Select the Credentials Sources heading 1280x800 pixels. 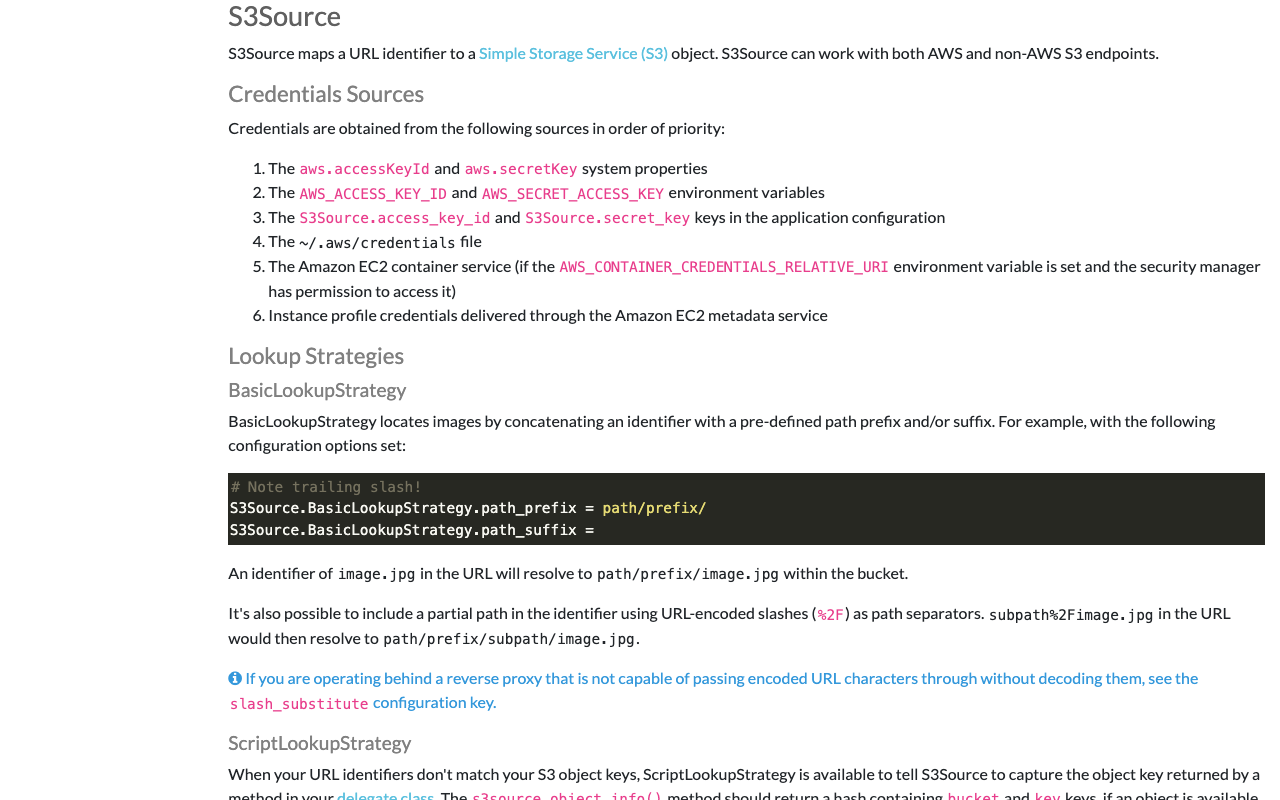(326, 94)
